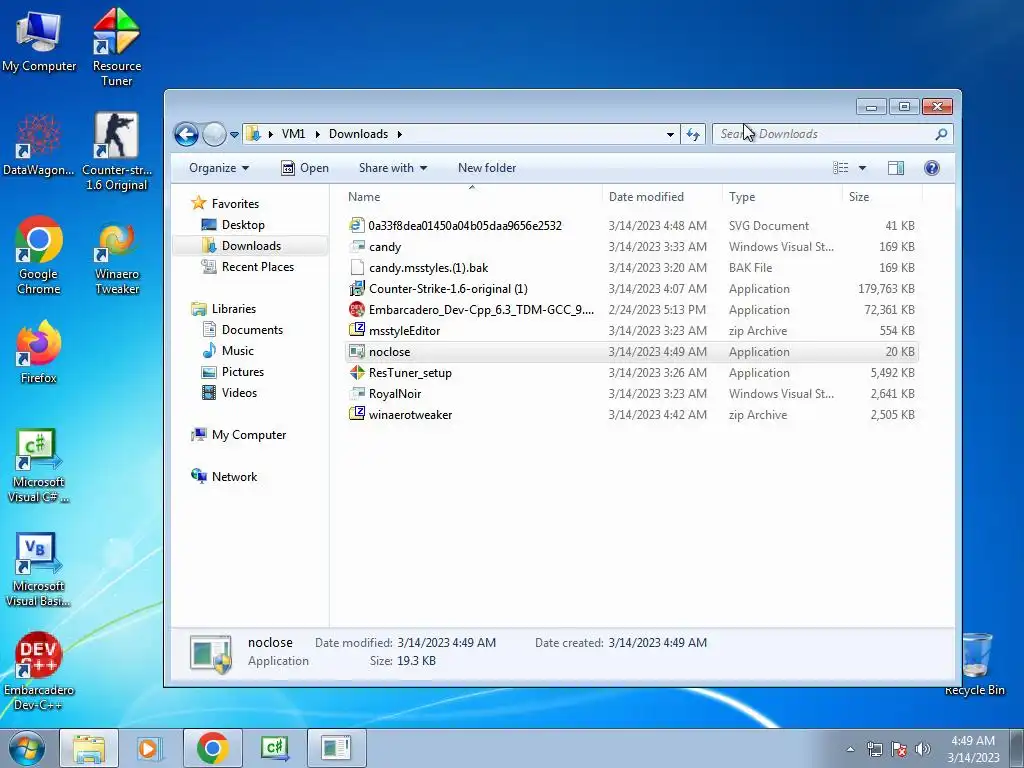Open My Computer desktop icon
This screenshot has height=768, width=1024.
[39, 39]
